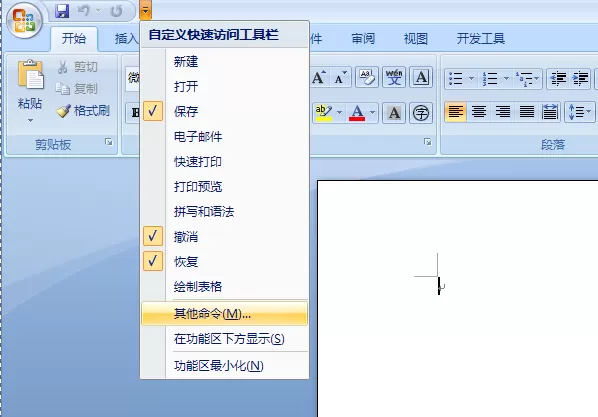Choose 功能区最小化(N)

click(224, 366)
